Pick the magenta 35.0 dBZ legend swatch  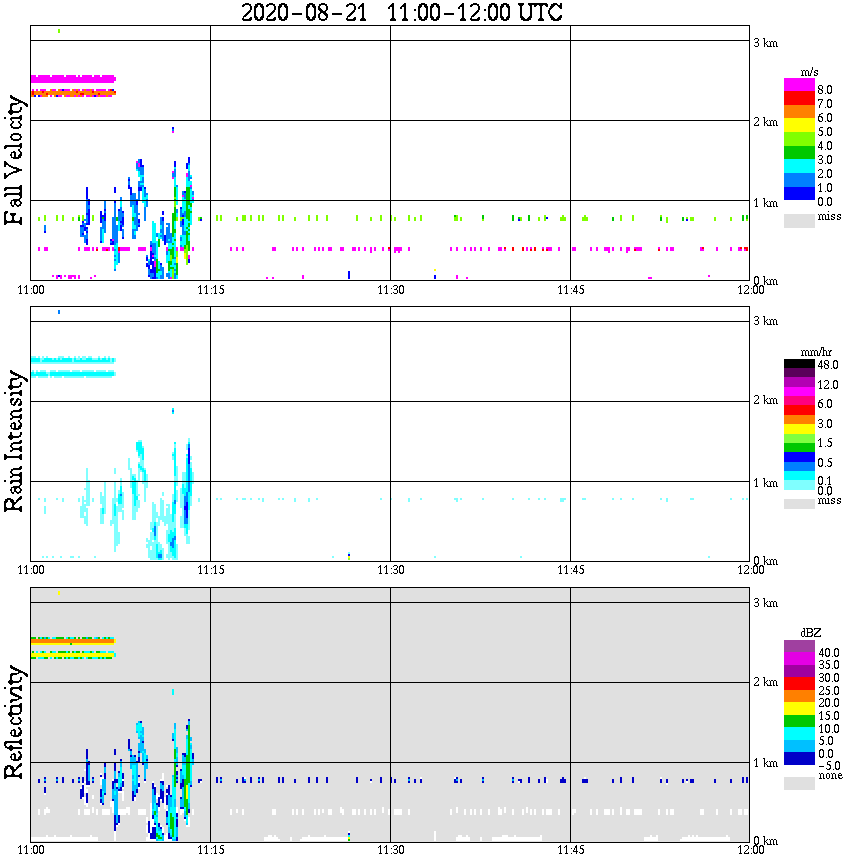click(x=799, y=658)
